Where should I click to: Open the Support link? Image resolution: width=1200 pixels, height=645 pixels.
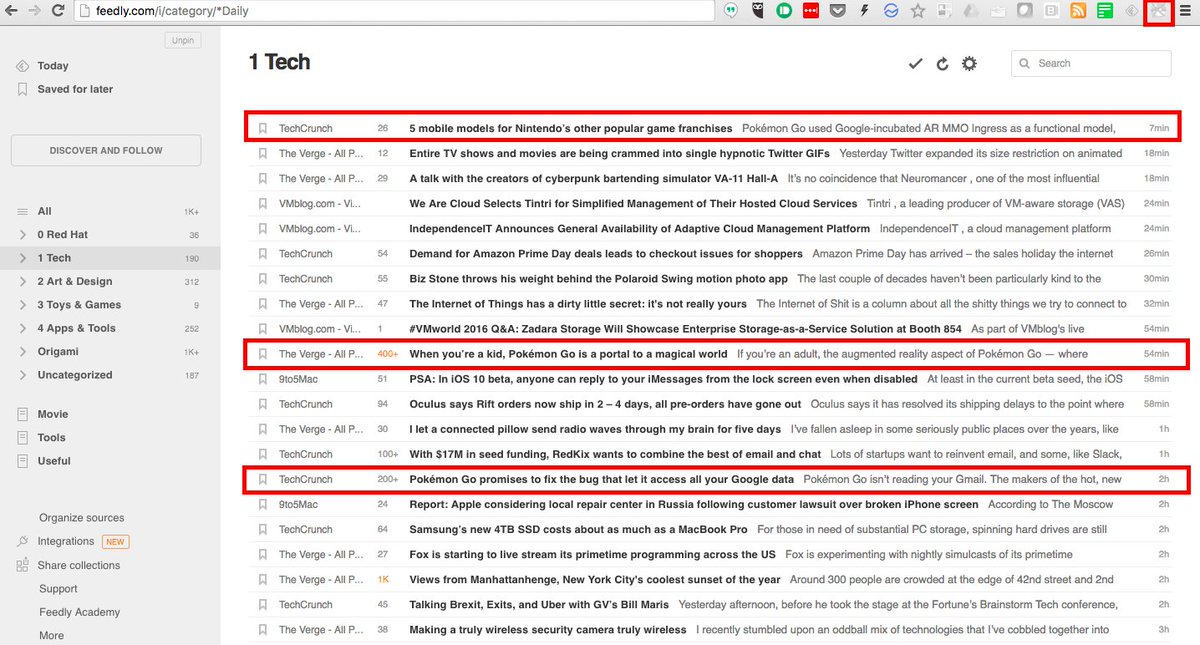click(x=58, y=589)
